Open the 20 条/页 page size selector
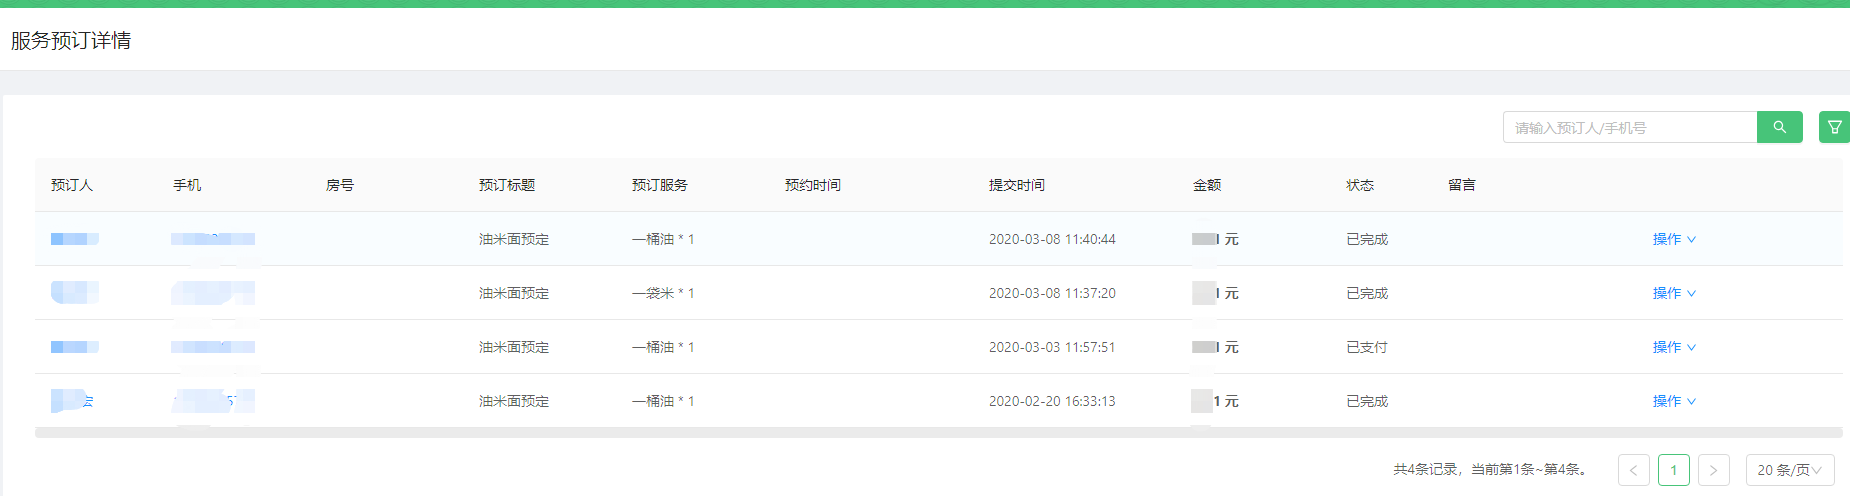1850x496 pixels. pos(1789,470)
